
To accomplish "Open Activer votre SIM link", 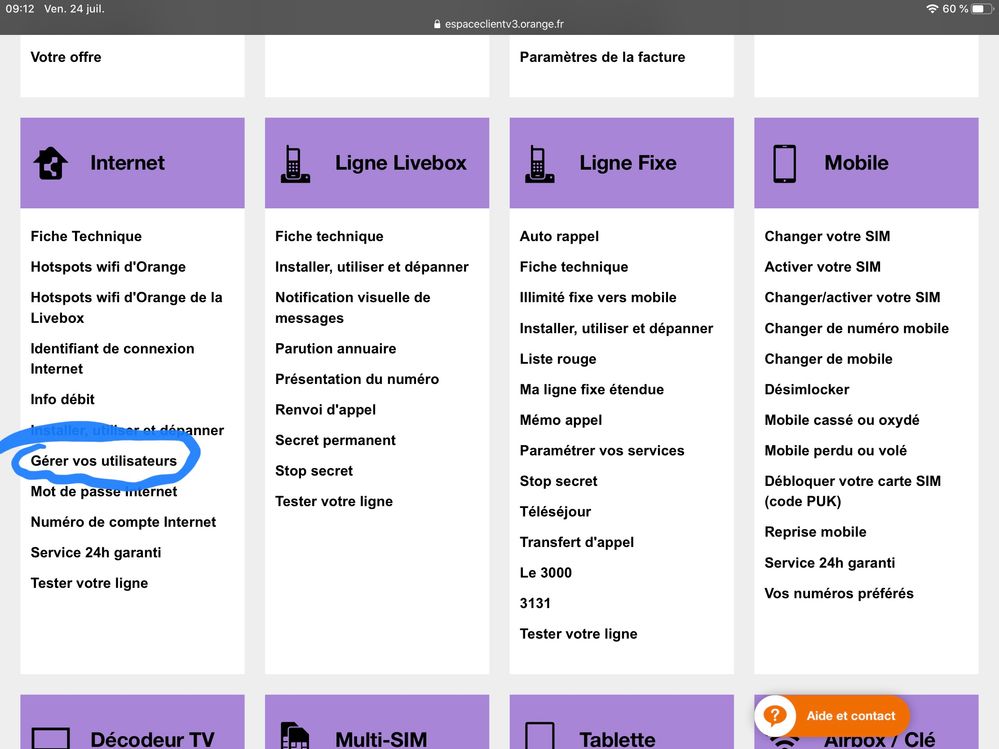I will (x=823, y=267).
